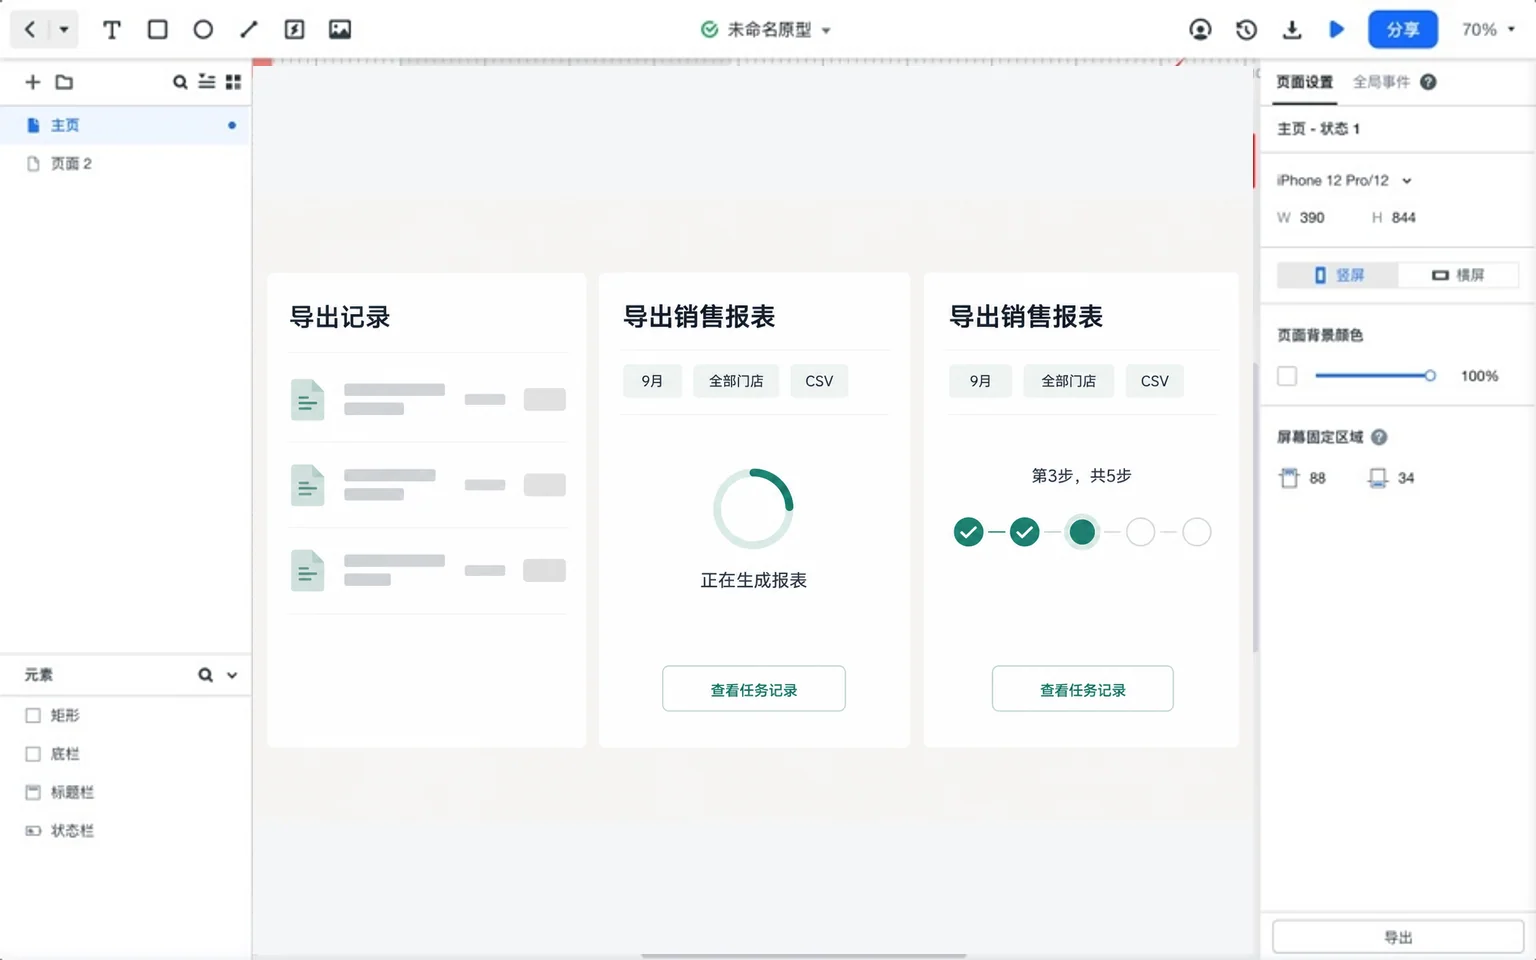Select the Image insert tool
This screenshot has height=960, width=1536.
340,29
